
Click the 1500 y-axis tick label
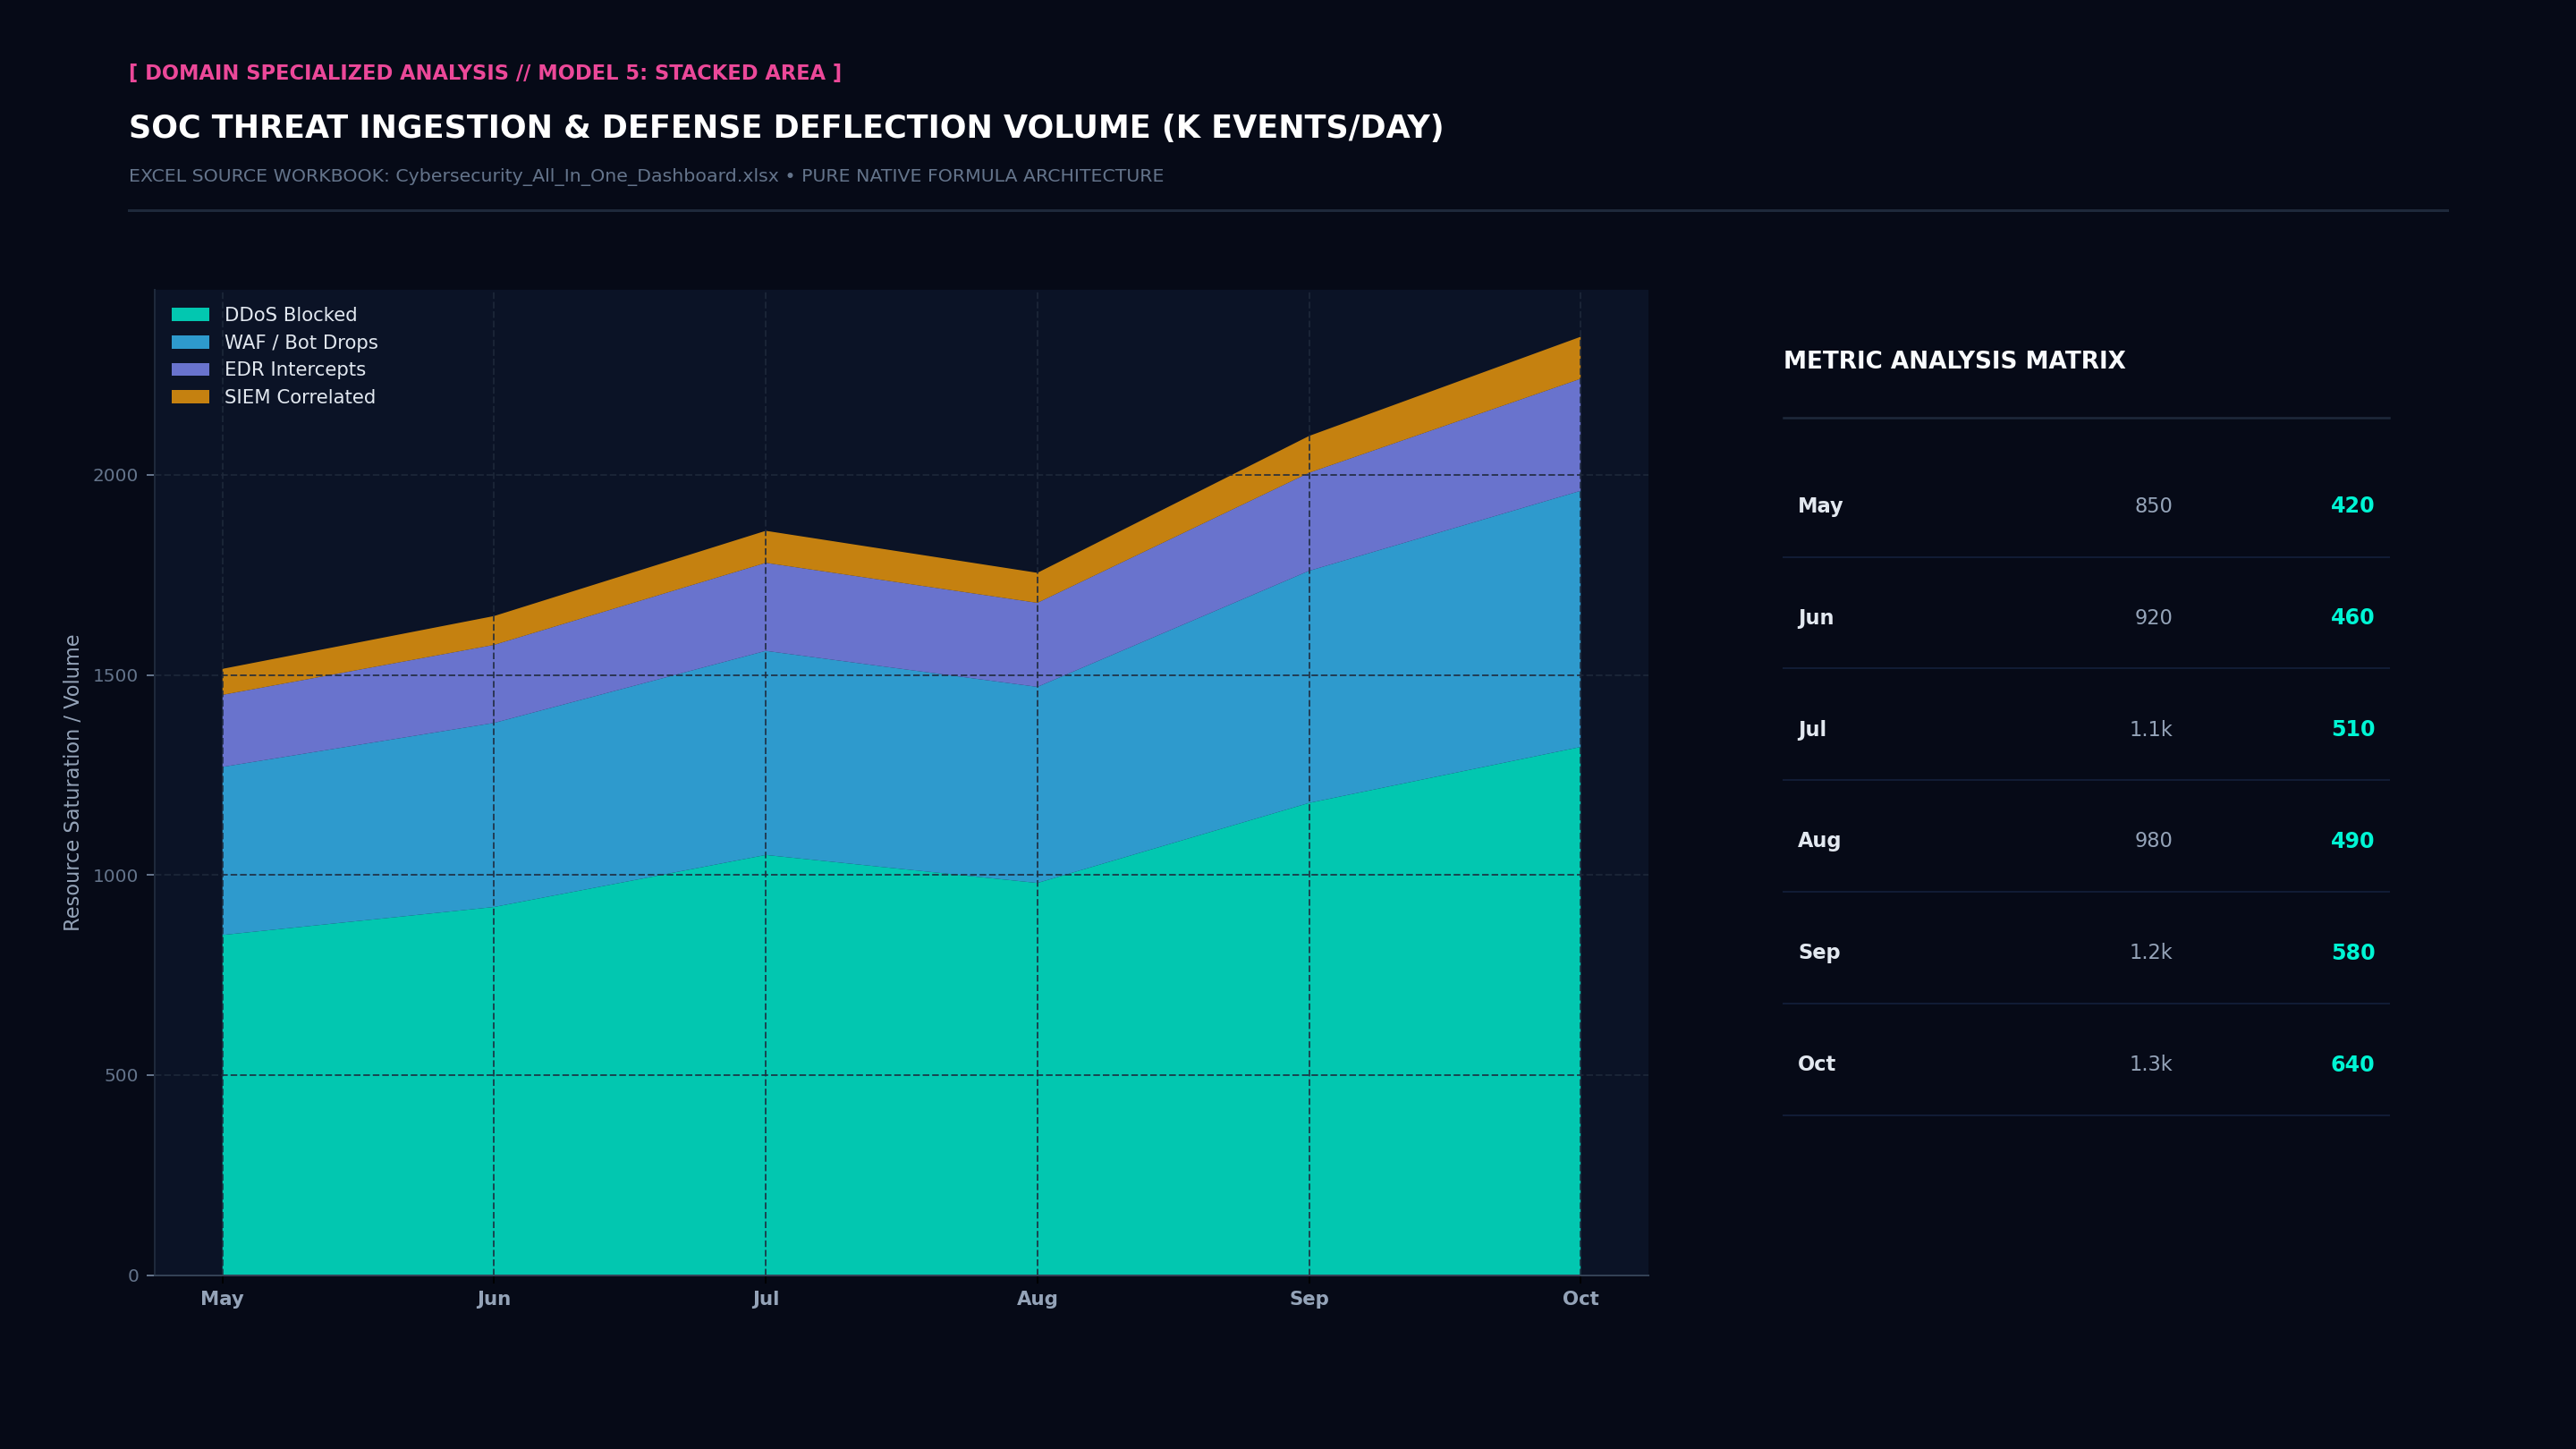click(115, 675)
